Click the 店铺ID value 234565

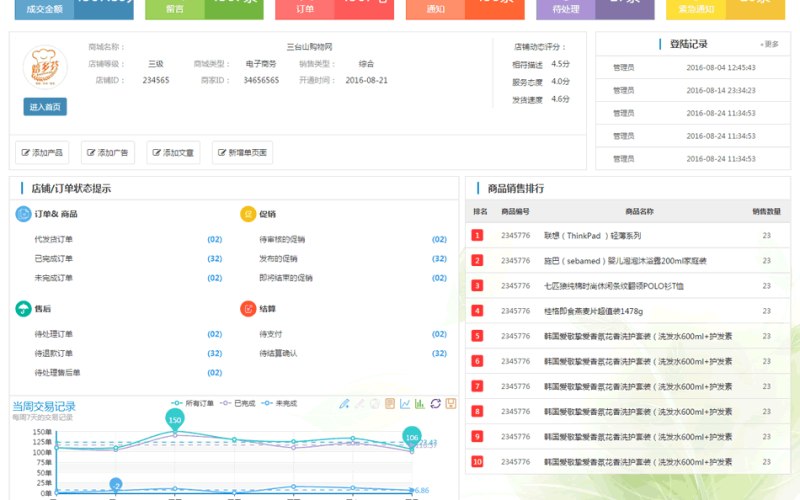pos(156,80)
